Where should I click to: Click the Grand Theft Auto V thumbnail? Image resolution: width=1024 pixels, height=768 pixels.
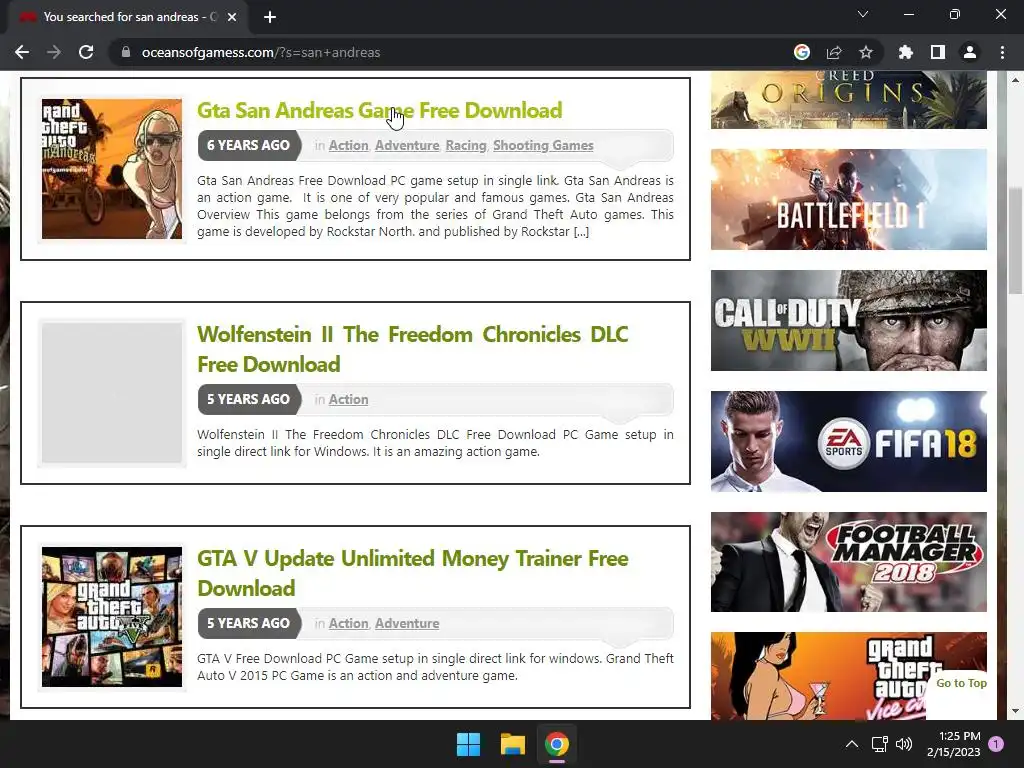pos(112,617)
